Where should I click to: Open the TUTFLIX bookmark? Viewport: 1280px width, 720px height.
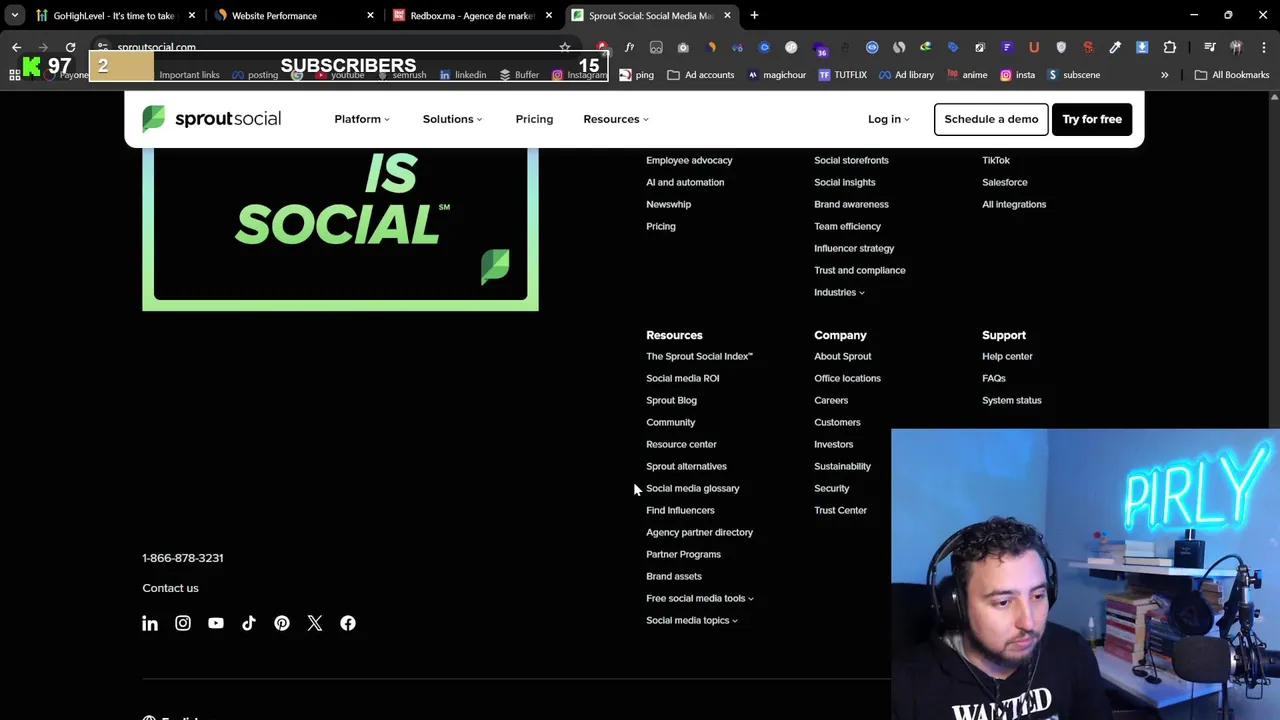point(843,75)
